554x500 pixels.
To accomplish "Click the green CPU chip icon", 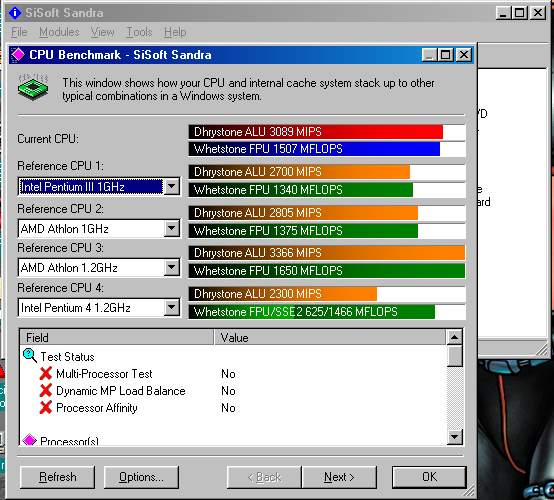I will tap(33, 87).
